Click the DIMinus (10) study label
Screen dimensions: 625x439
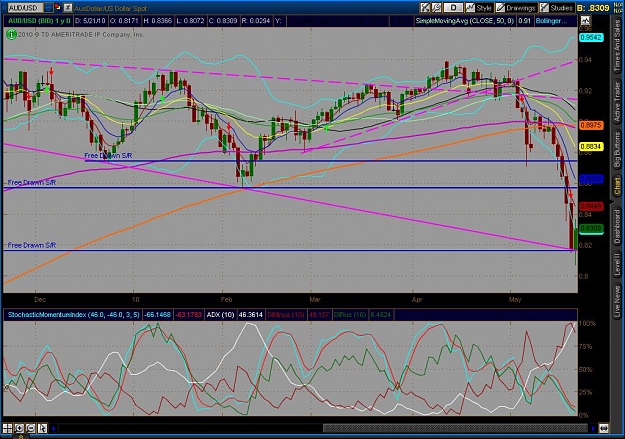click(x=285, y=315)
